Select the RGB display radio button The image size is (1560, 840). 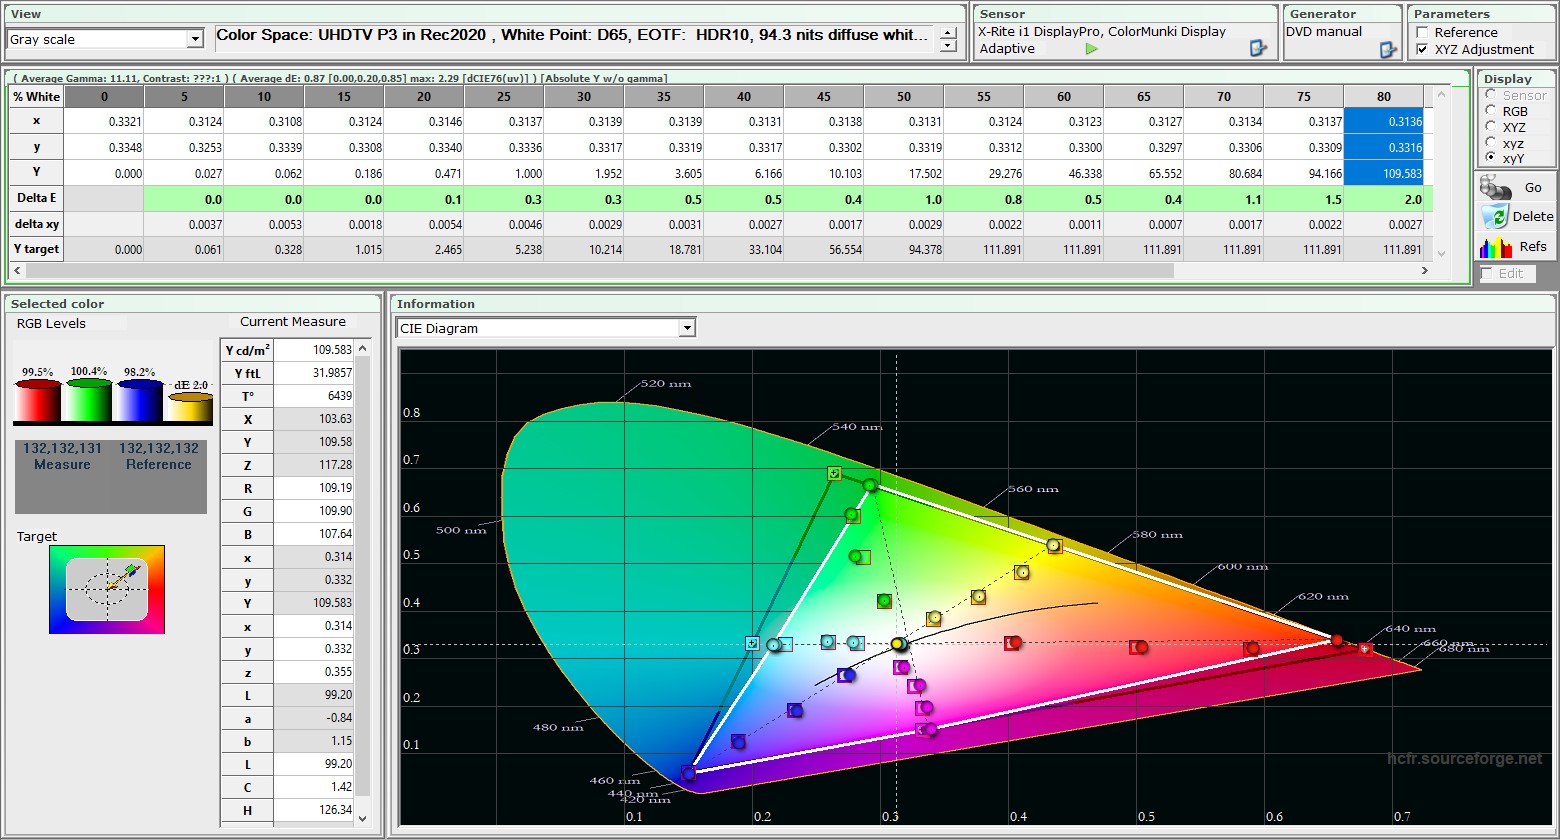[x=1491, y=111]
